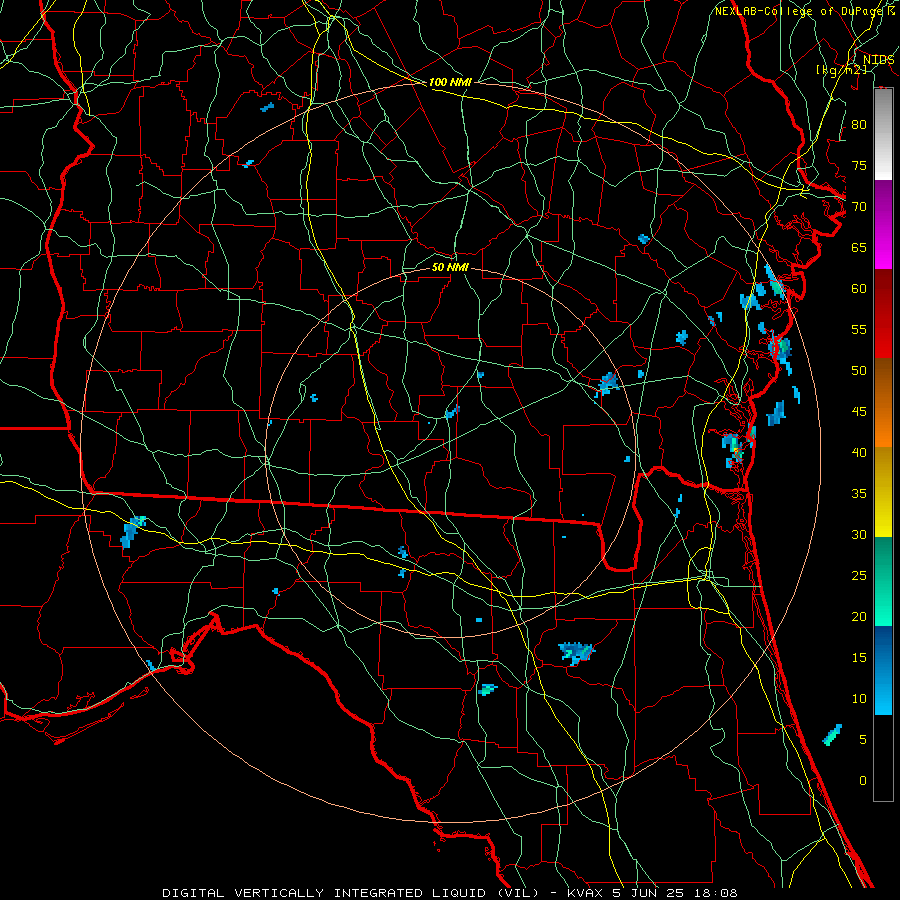Select the red band of the color scale

tap(883, 314)
